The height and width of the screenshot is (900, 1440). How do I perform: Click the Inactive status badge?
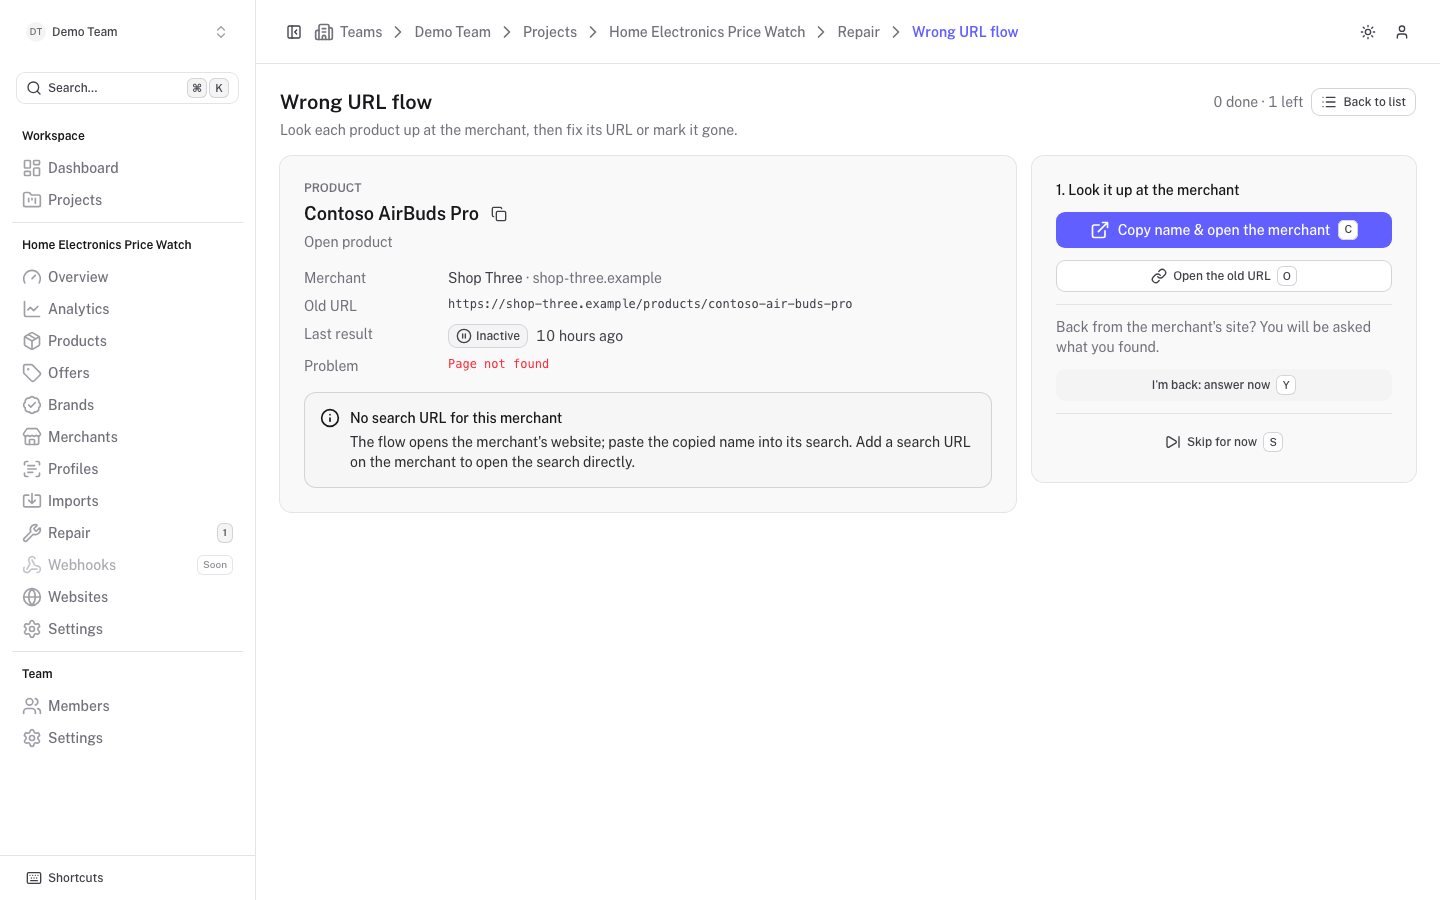click(x=488, y=336)
